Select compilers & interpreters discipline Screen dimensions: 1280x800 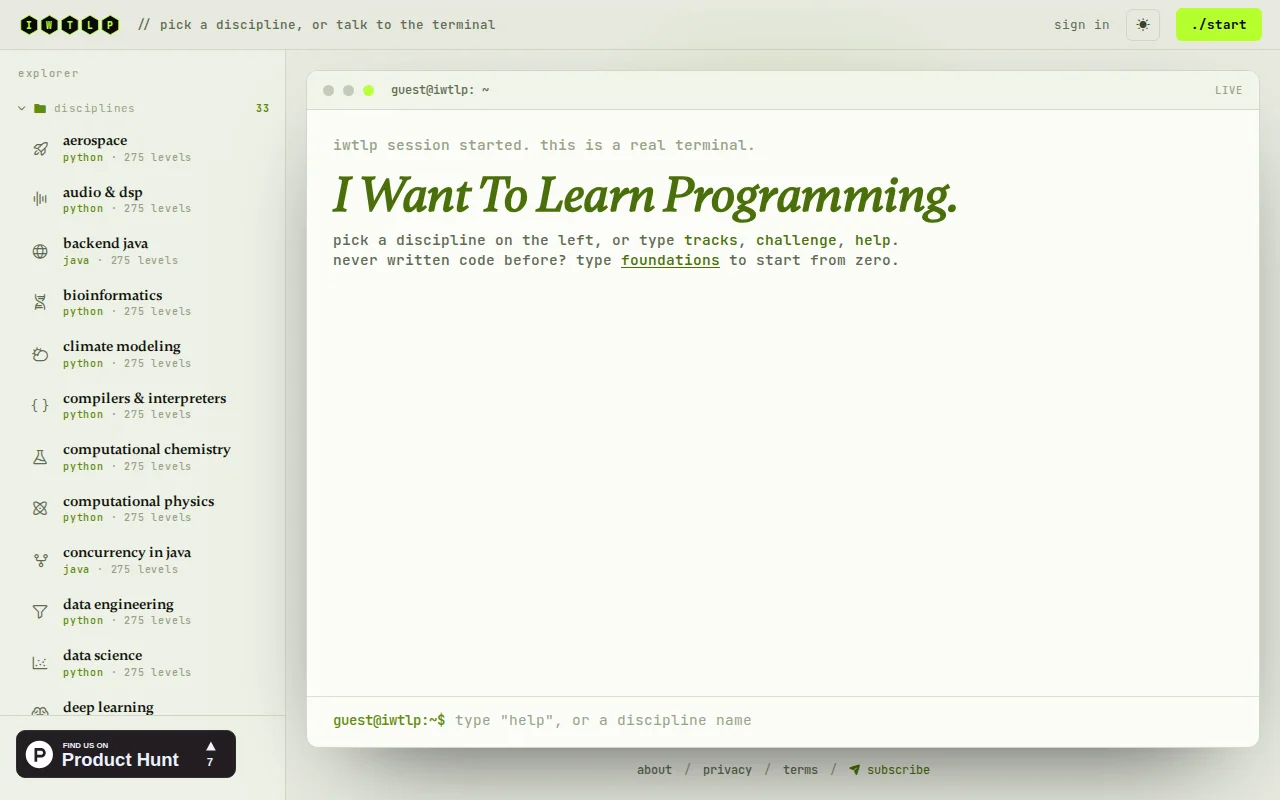[x=142, y=405]
